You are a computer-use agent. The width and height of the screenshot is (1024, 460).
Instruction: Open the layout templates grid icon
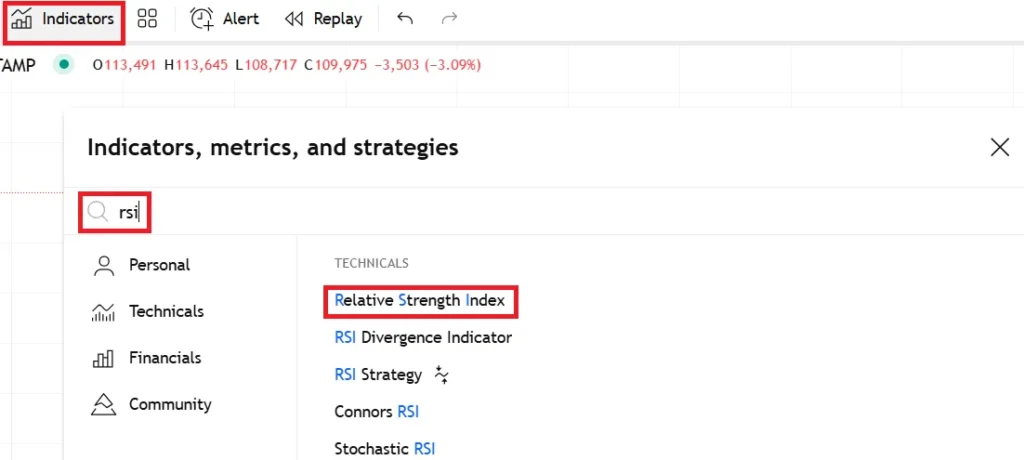[x=148, y=19]
